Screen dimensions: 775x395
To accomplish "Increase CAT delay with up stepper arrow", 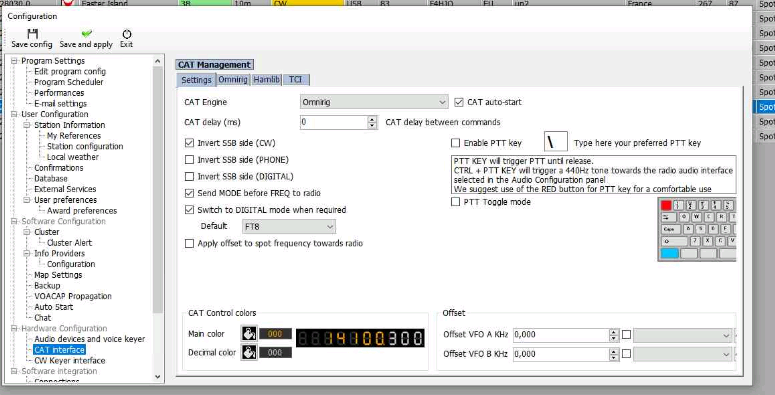I will [x=373, y=119].
